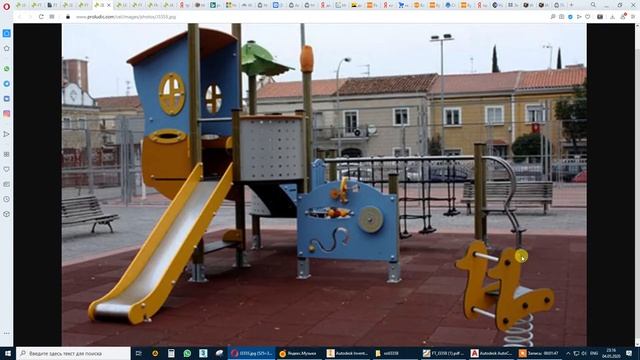Screen dimensions: 640x360
Task: Open the workspaces icon atop sidebar
Action: pyautogui.click(x=7, y=33)
